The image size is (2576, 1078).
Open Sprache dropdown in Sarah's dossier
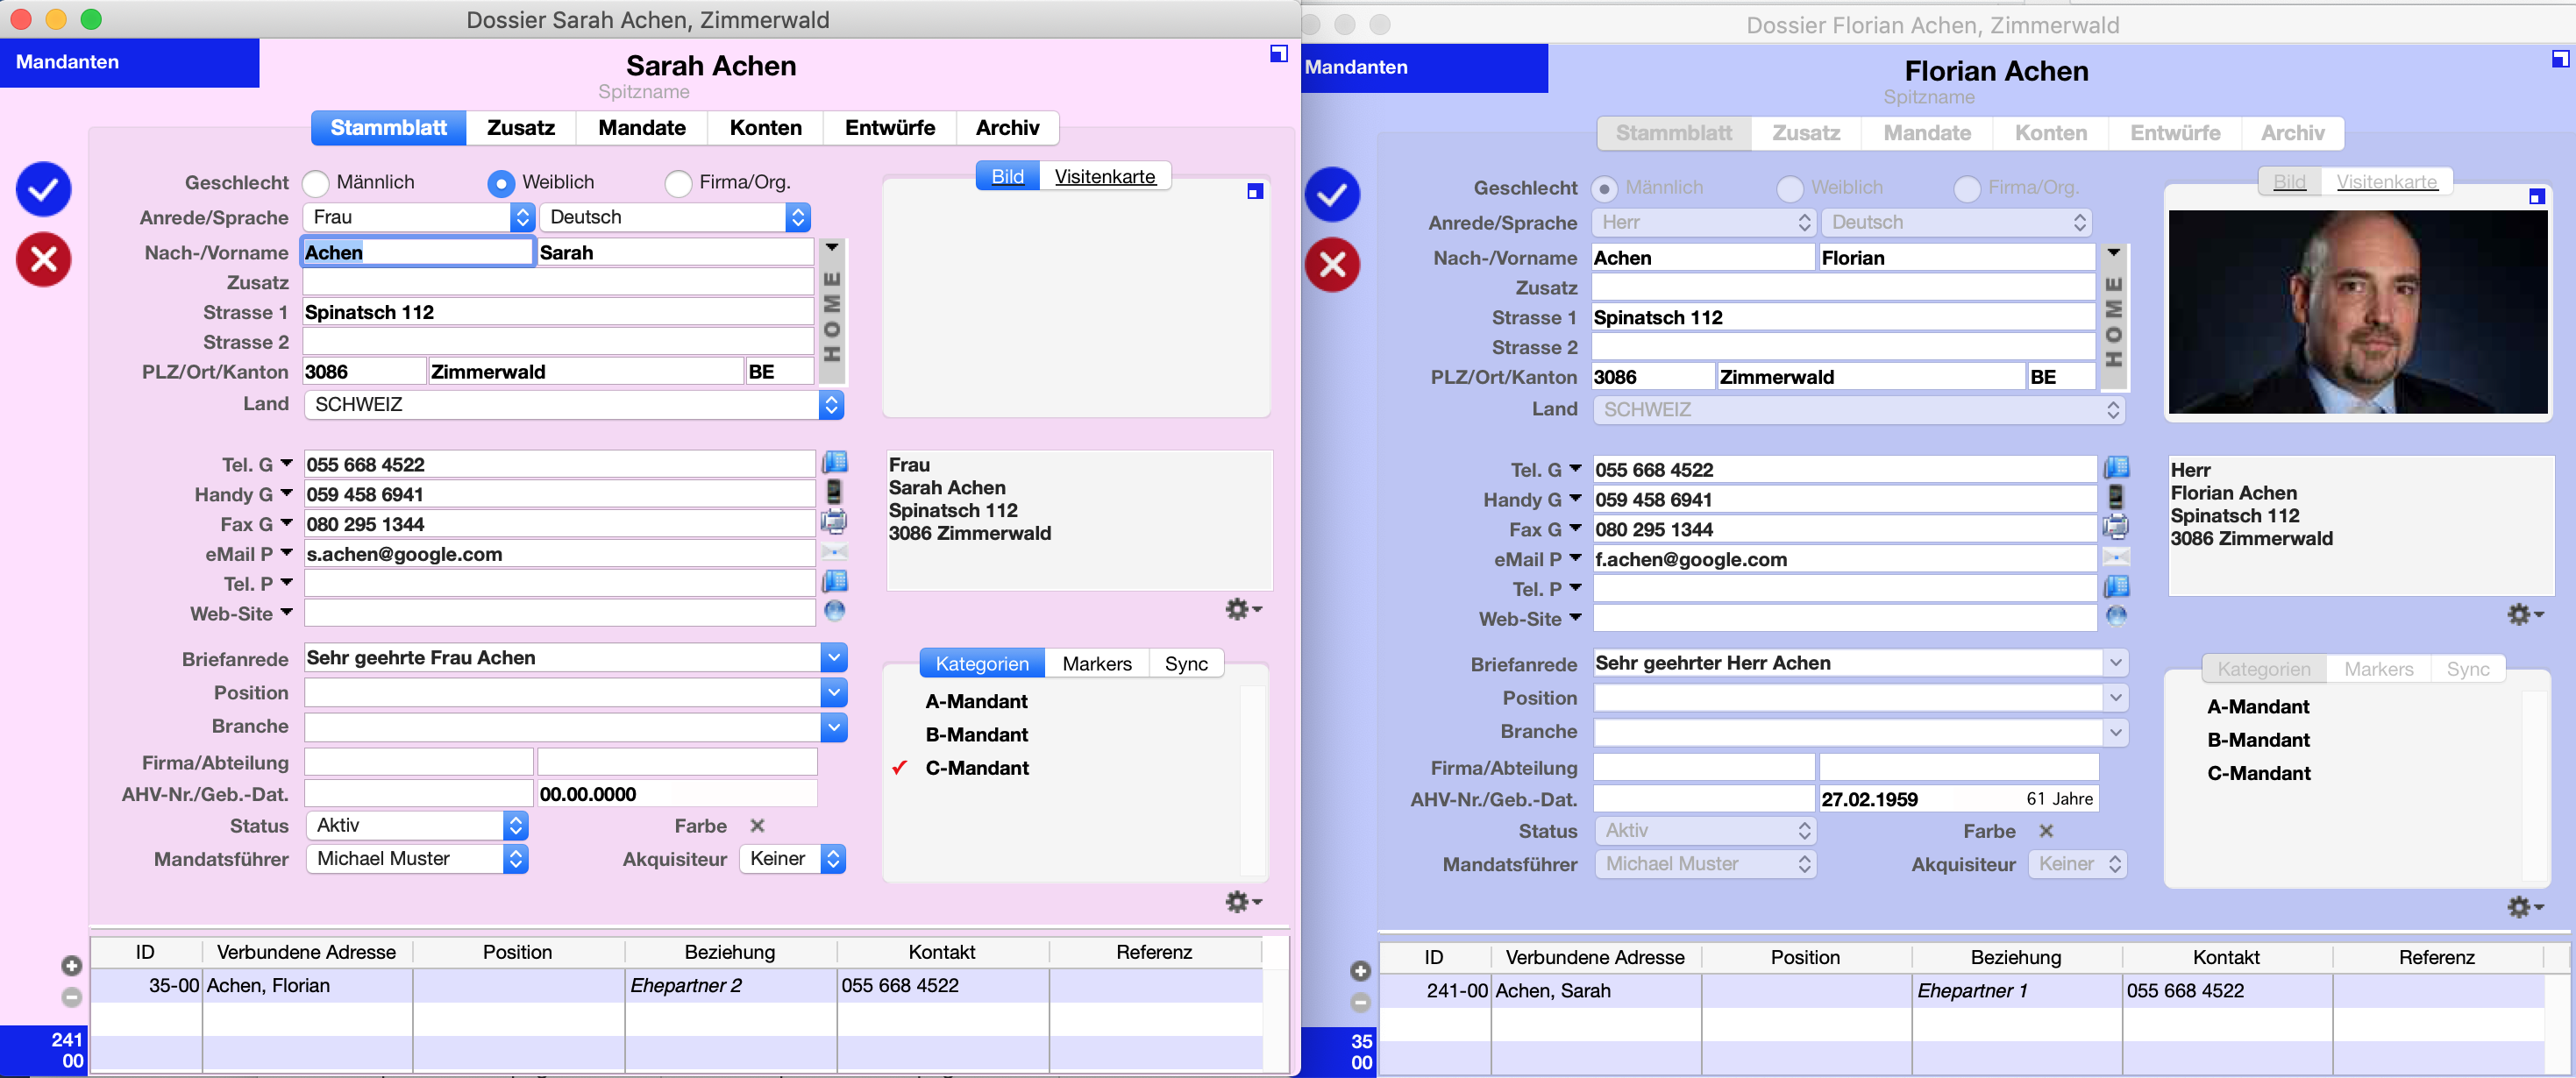tap(675, 217)
